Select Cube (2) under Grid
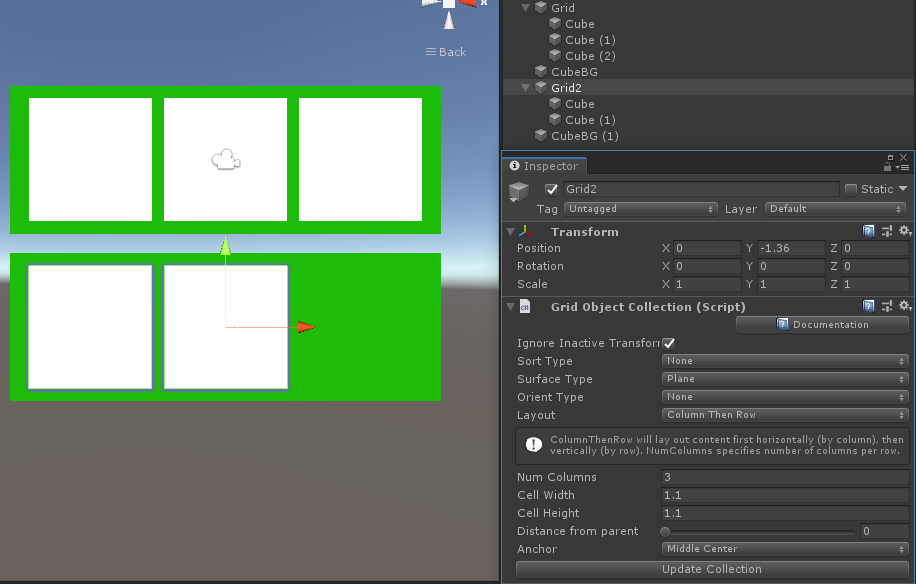Screen dimensions: 916x584 pos(590,55)
